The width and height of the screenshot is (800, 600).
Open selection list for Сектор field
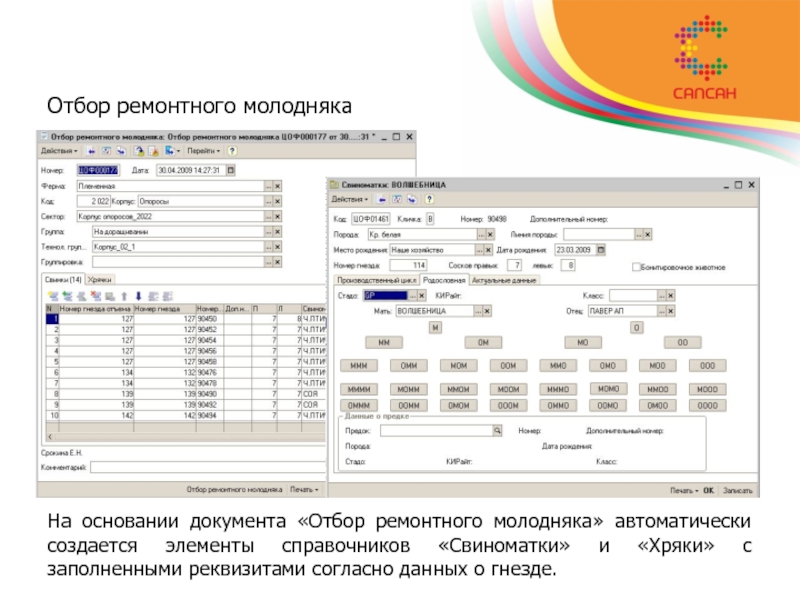(x=269, y=217)
